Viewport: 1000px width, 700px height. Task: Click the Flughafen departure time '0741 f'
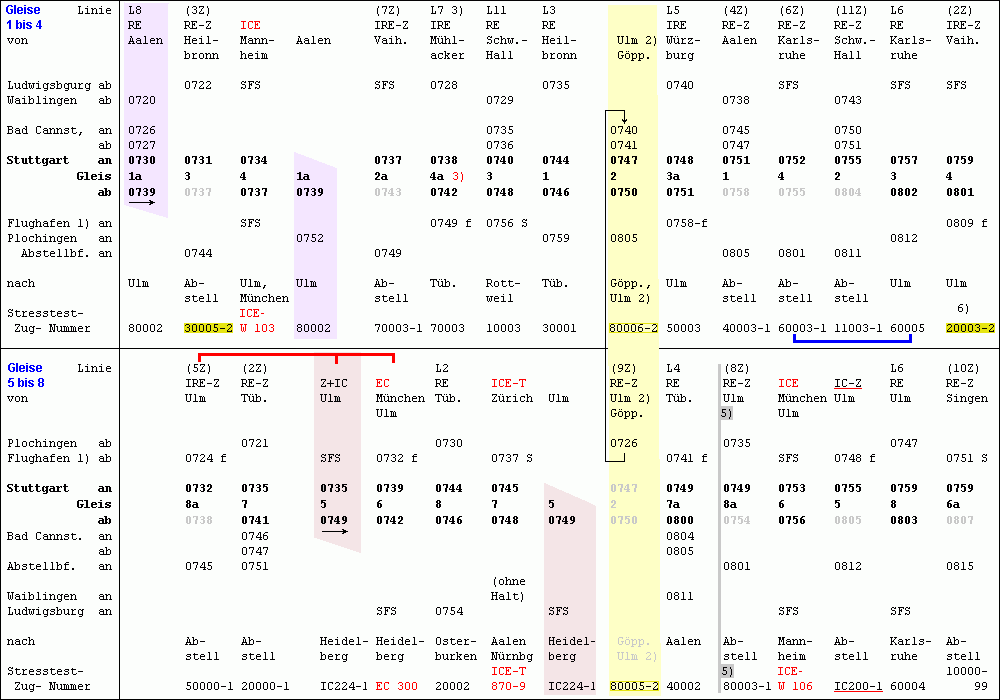tap(687, 458)
